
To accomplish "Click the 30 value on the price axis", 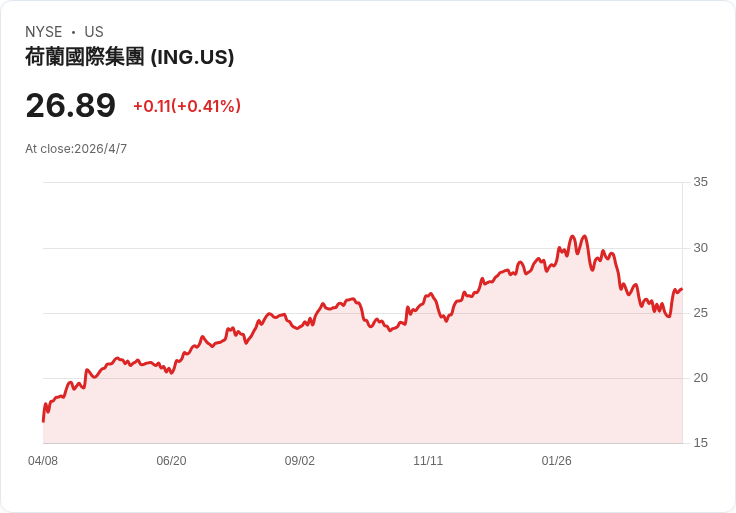I will click(x=700, y=248).
